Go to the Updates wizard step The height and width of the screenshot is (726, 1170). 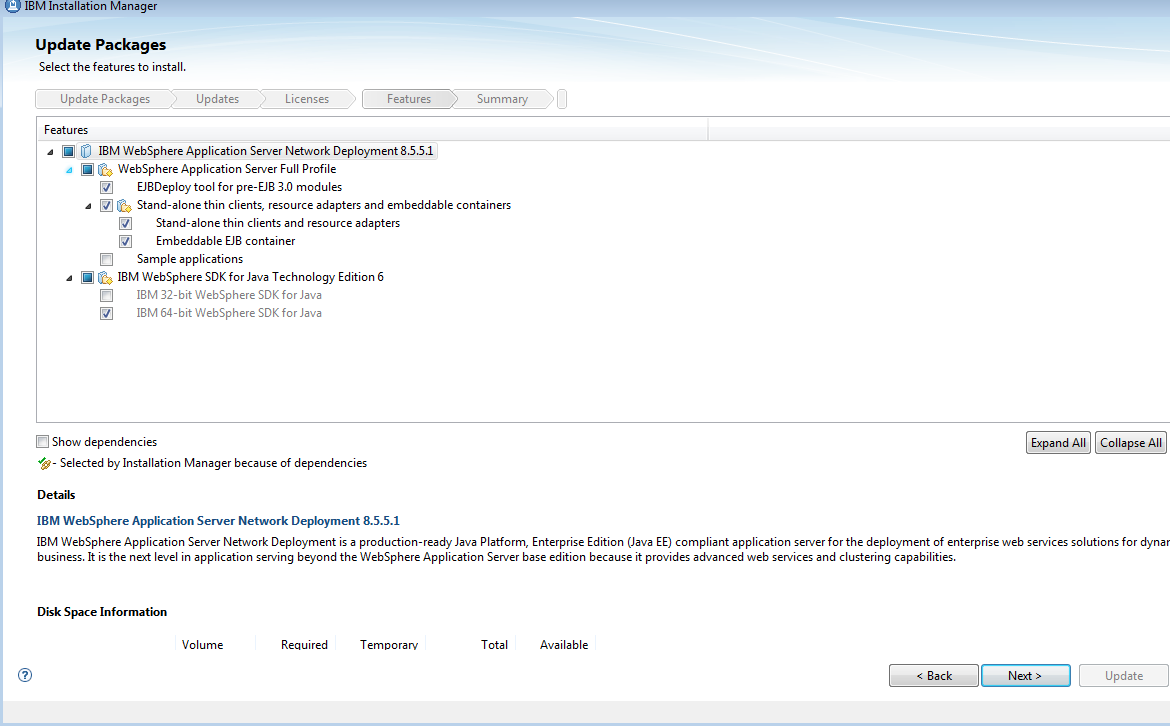pos(217,98)
